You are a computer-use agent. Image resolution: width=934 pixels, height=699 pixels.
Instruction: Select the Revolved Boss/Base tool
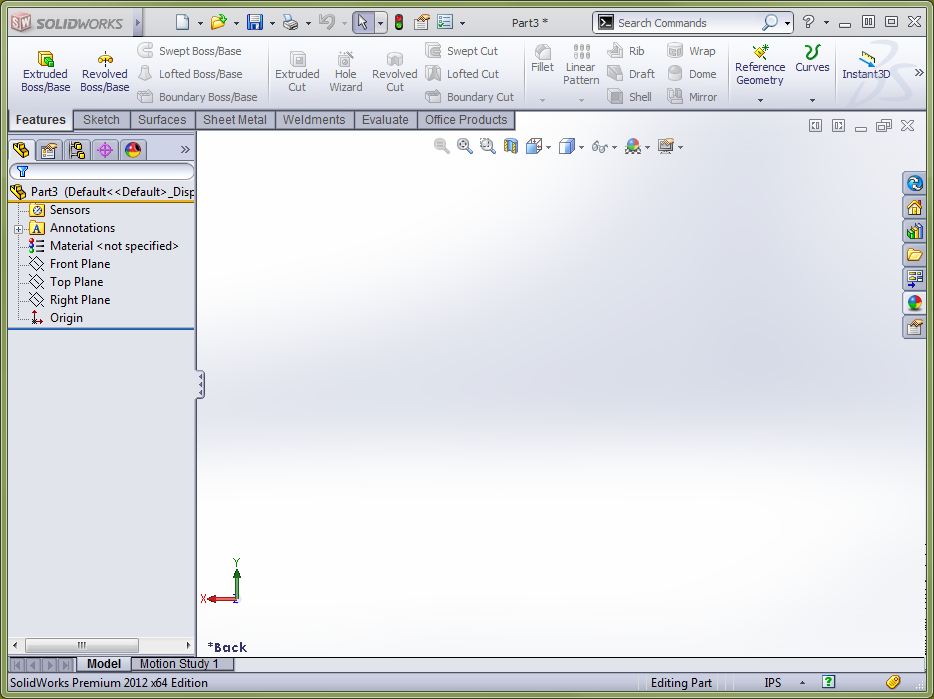(x=105, y=72)
